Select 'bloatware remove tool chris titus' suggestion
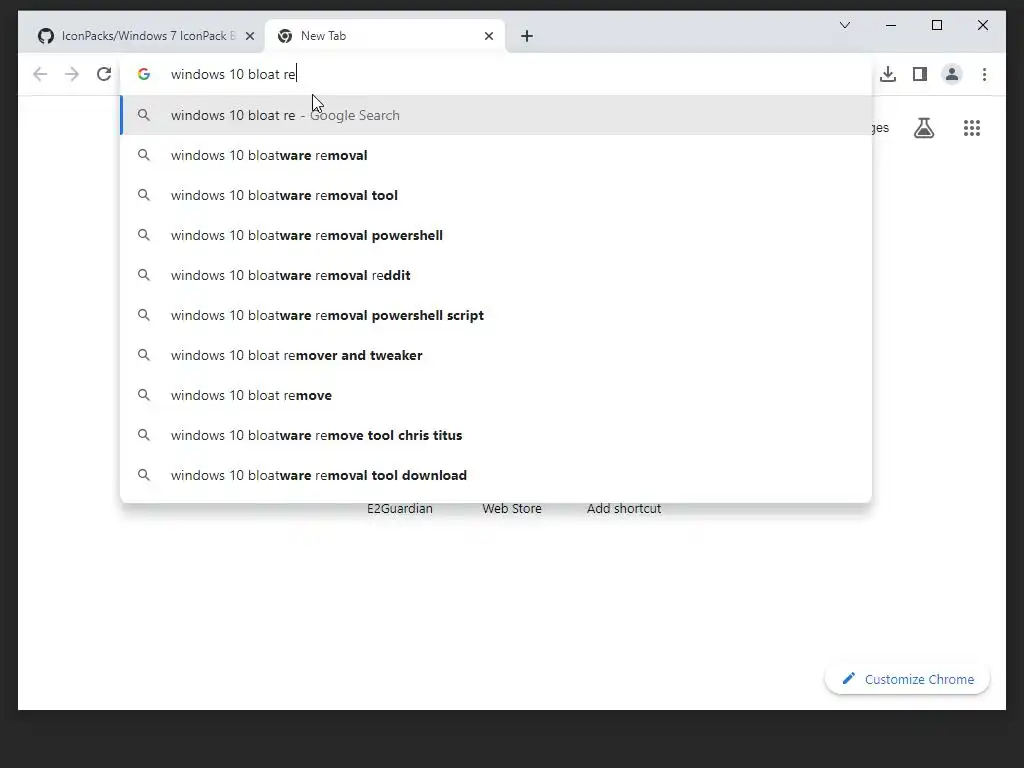 496,435
